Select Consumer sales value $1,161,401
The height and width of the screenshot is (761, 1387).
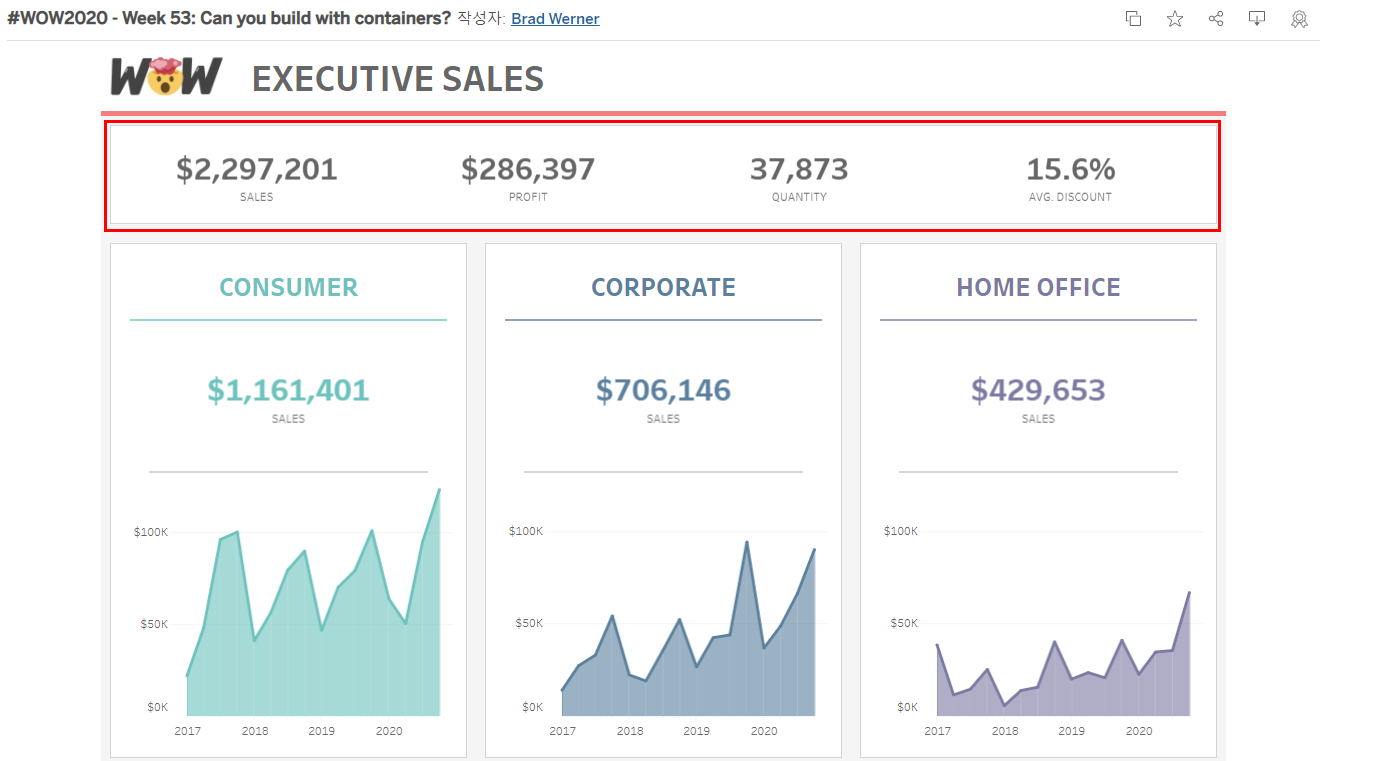coord(288,390)
